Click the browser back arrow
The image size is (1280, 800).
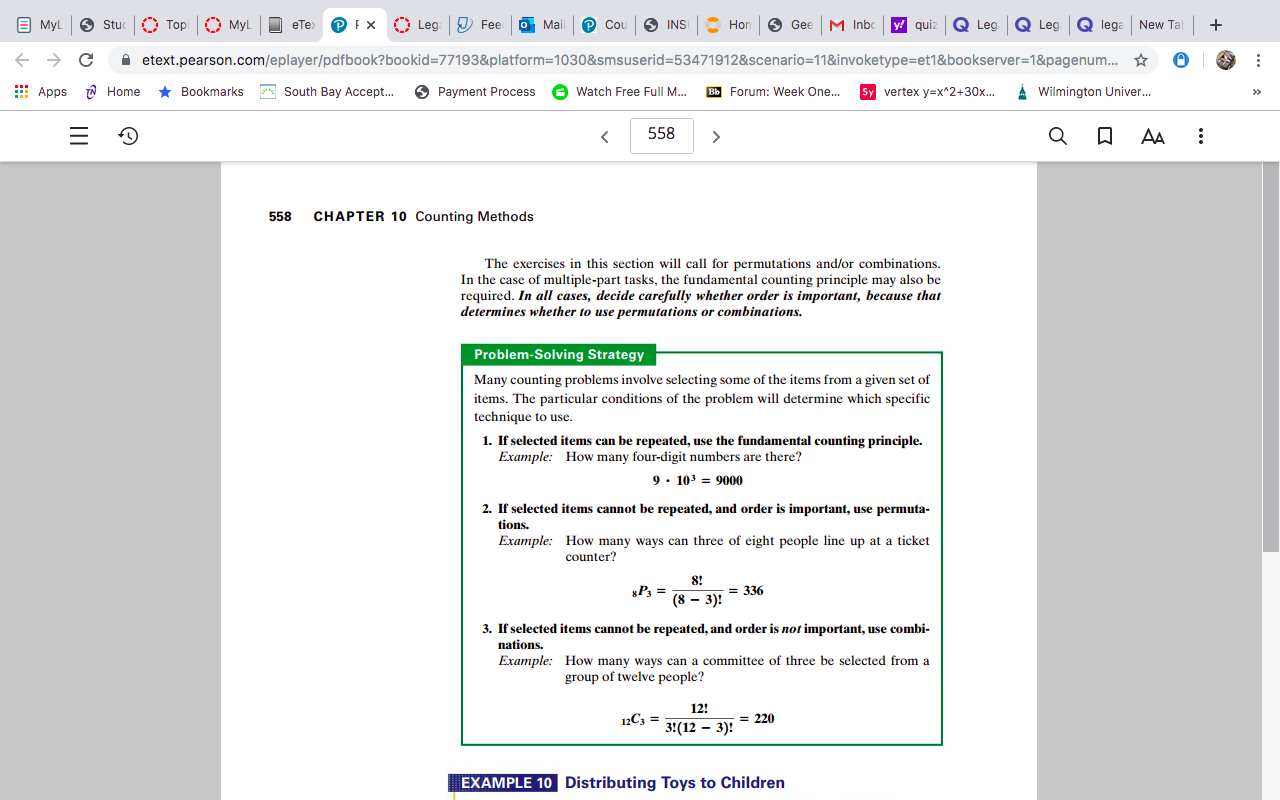[22, 60]
